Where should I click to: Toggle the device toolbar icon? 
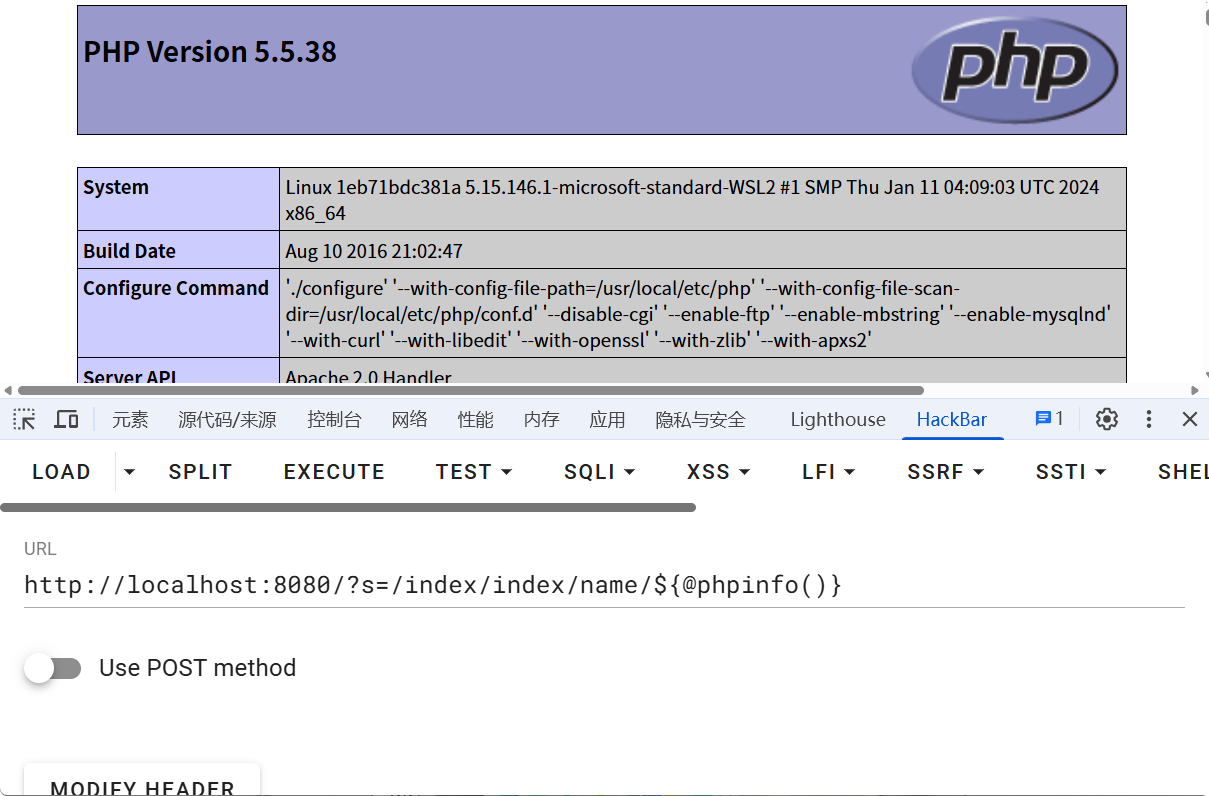click(66, 419)
